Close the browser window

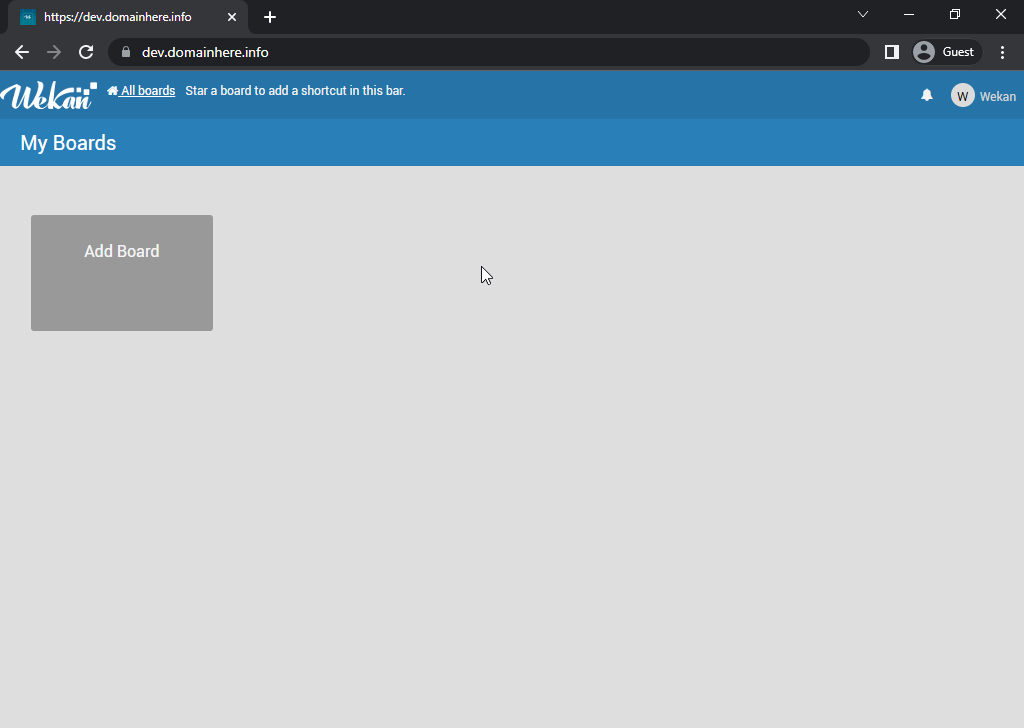pyautogui.click(x=1000, y=14)
